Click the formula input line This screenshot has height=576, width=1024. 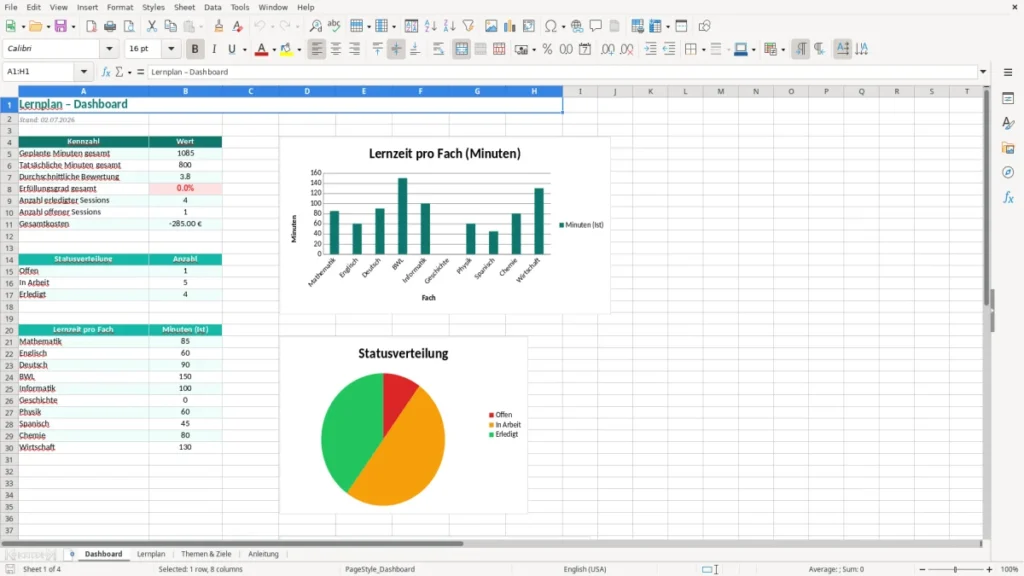[x=562, y=72]
